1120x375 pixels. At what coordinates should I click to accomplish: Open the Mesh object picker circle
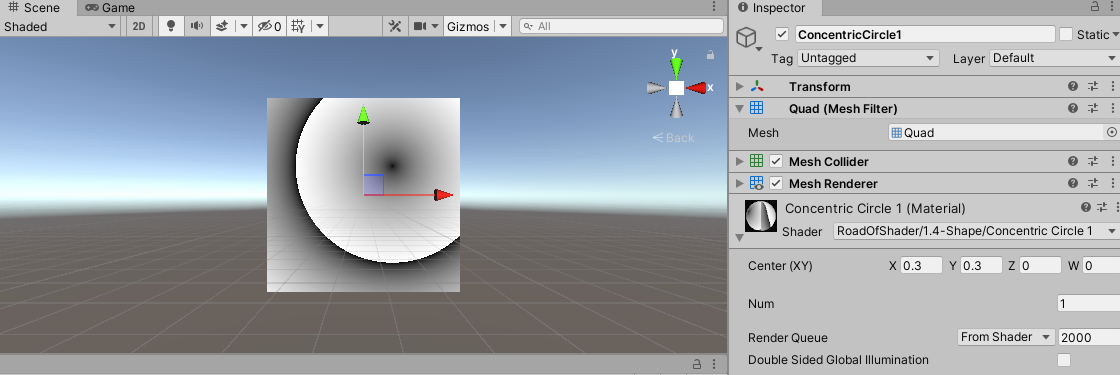coord(1111,132)
